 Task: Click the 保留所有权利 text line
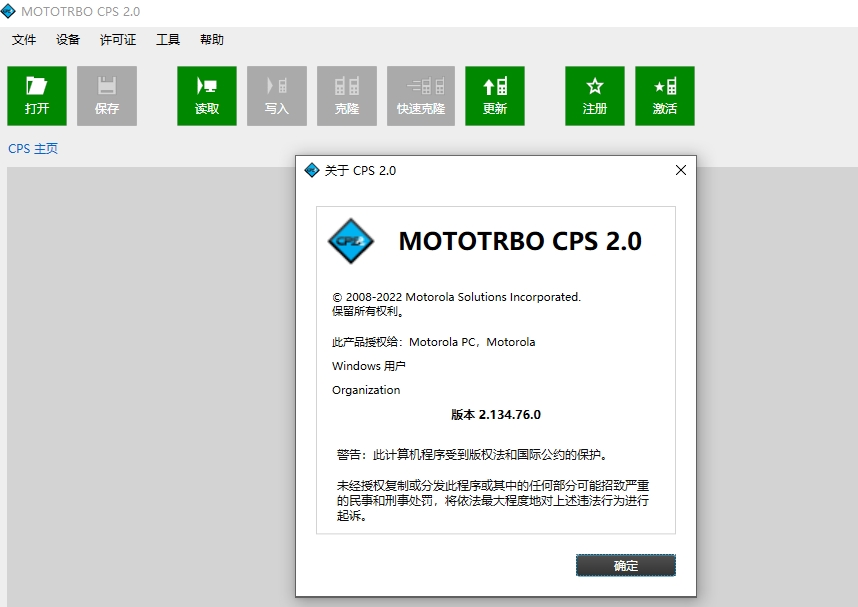click(368, 311)
